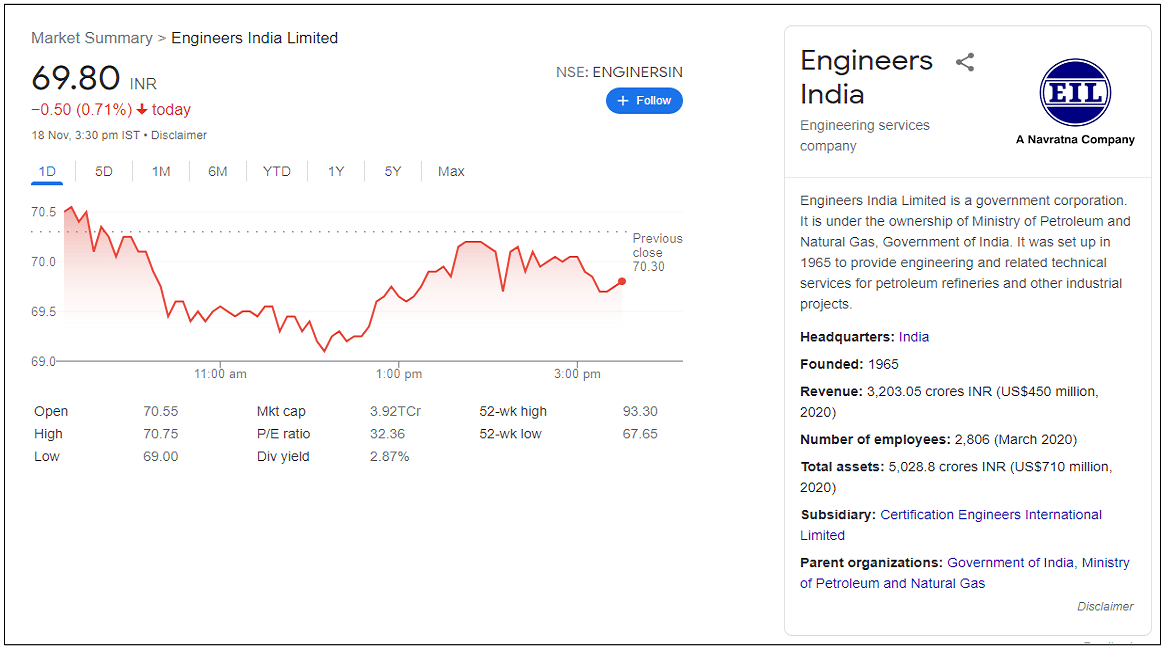Click the EIL company logo

point(1075,93)
